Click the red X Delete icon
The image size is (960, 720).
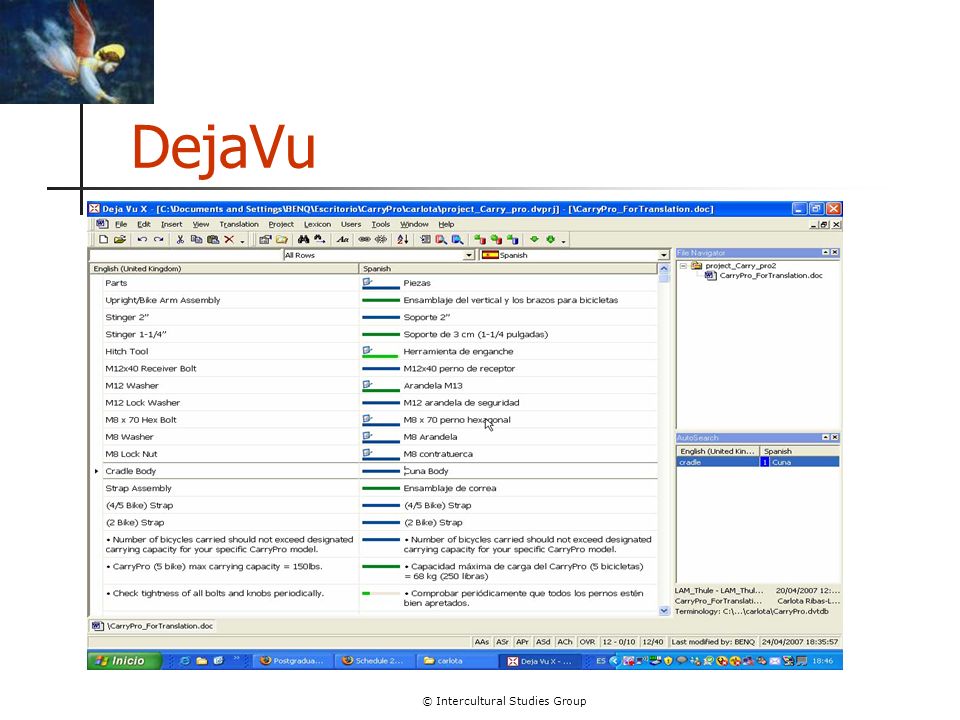(229, 239)
